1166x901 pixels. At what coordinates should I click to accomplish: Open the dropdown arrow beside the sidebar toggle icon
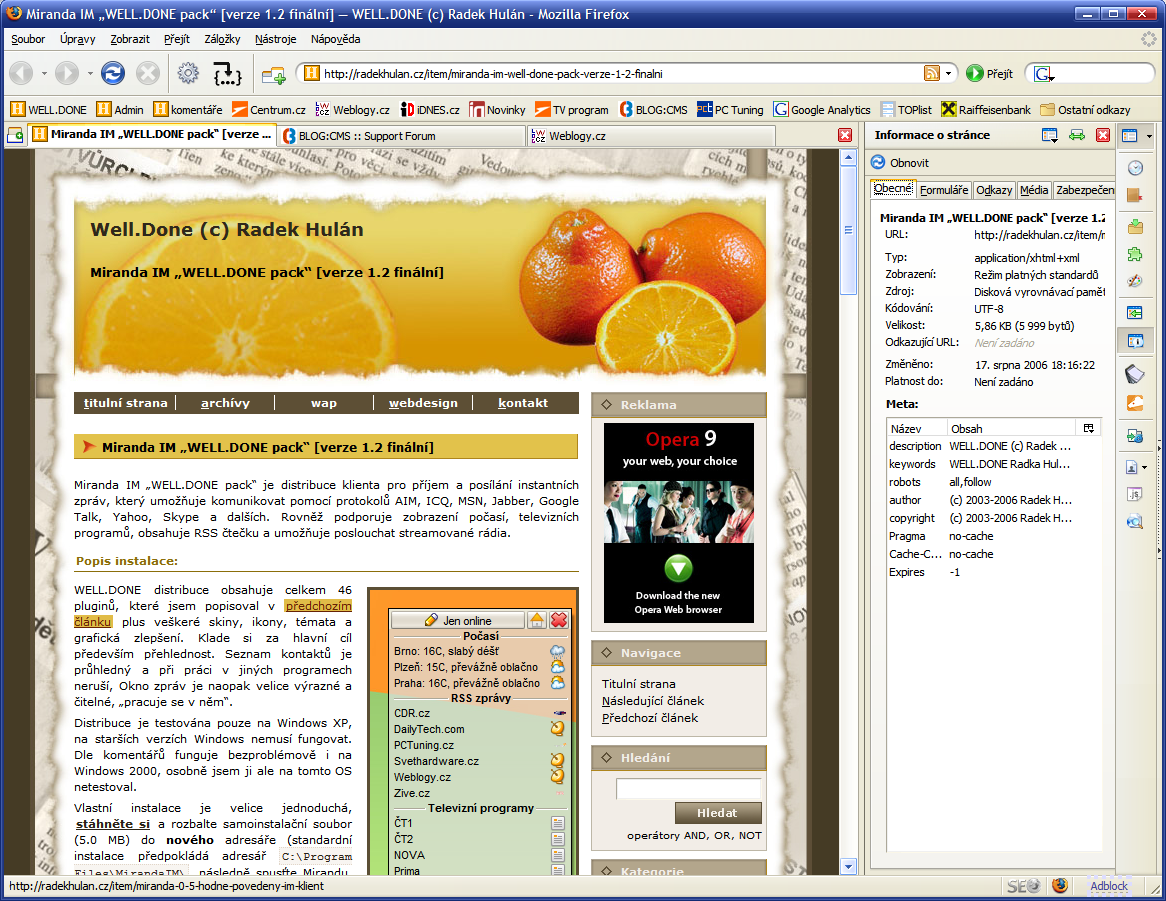1150,135
